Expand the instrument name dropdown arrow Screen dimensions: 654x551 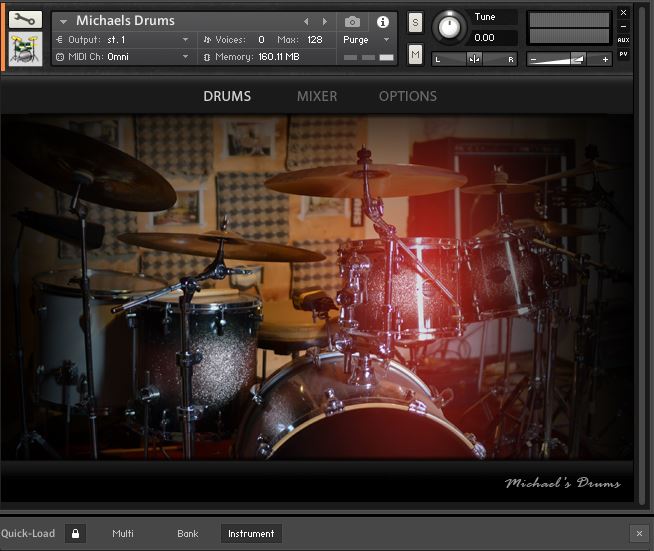pos(64,21)
